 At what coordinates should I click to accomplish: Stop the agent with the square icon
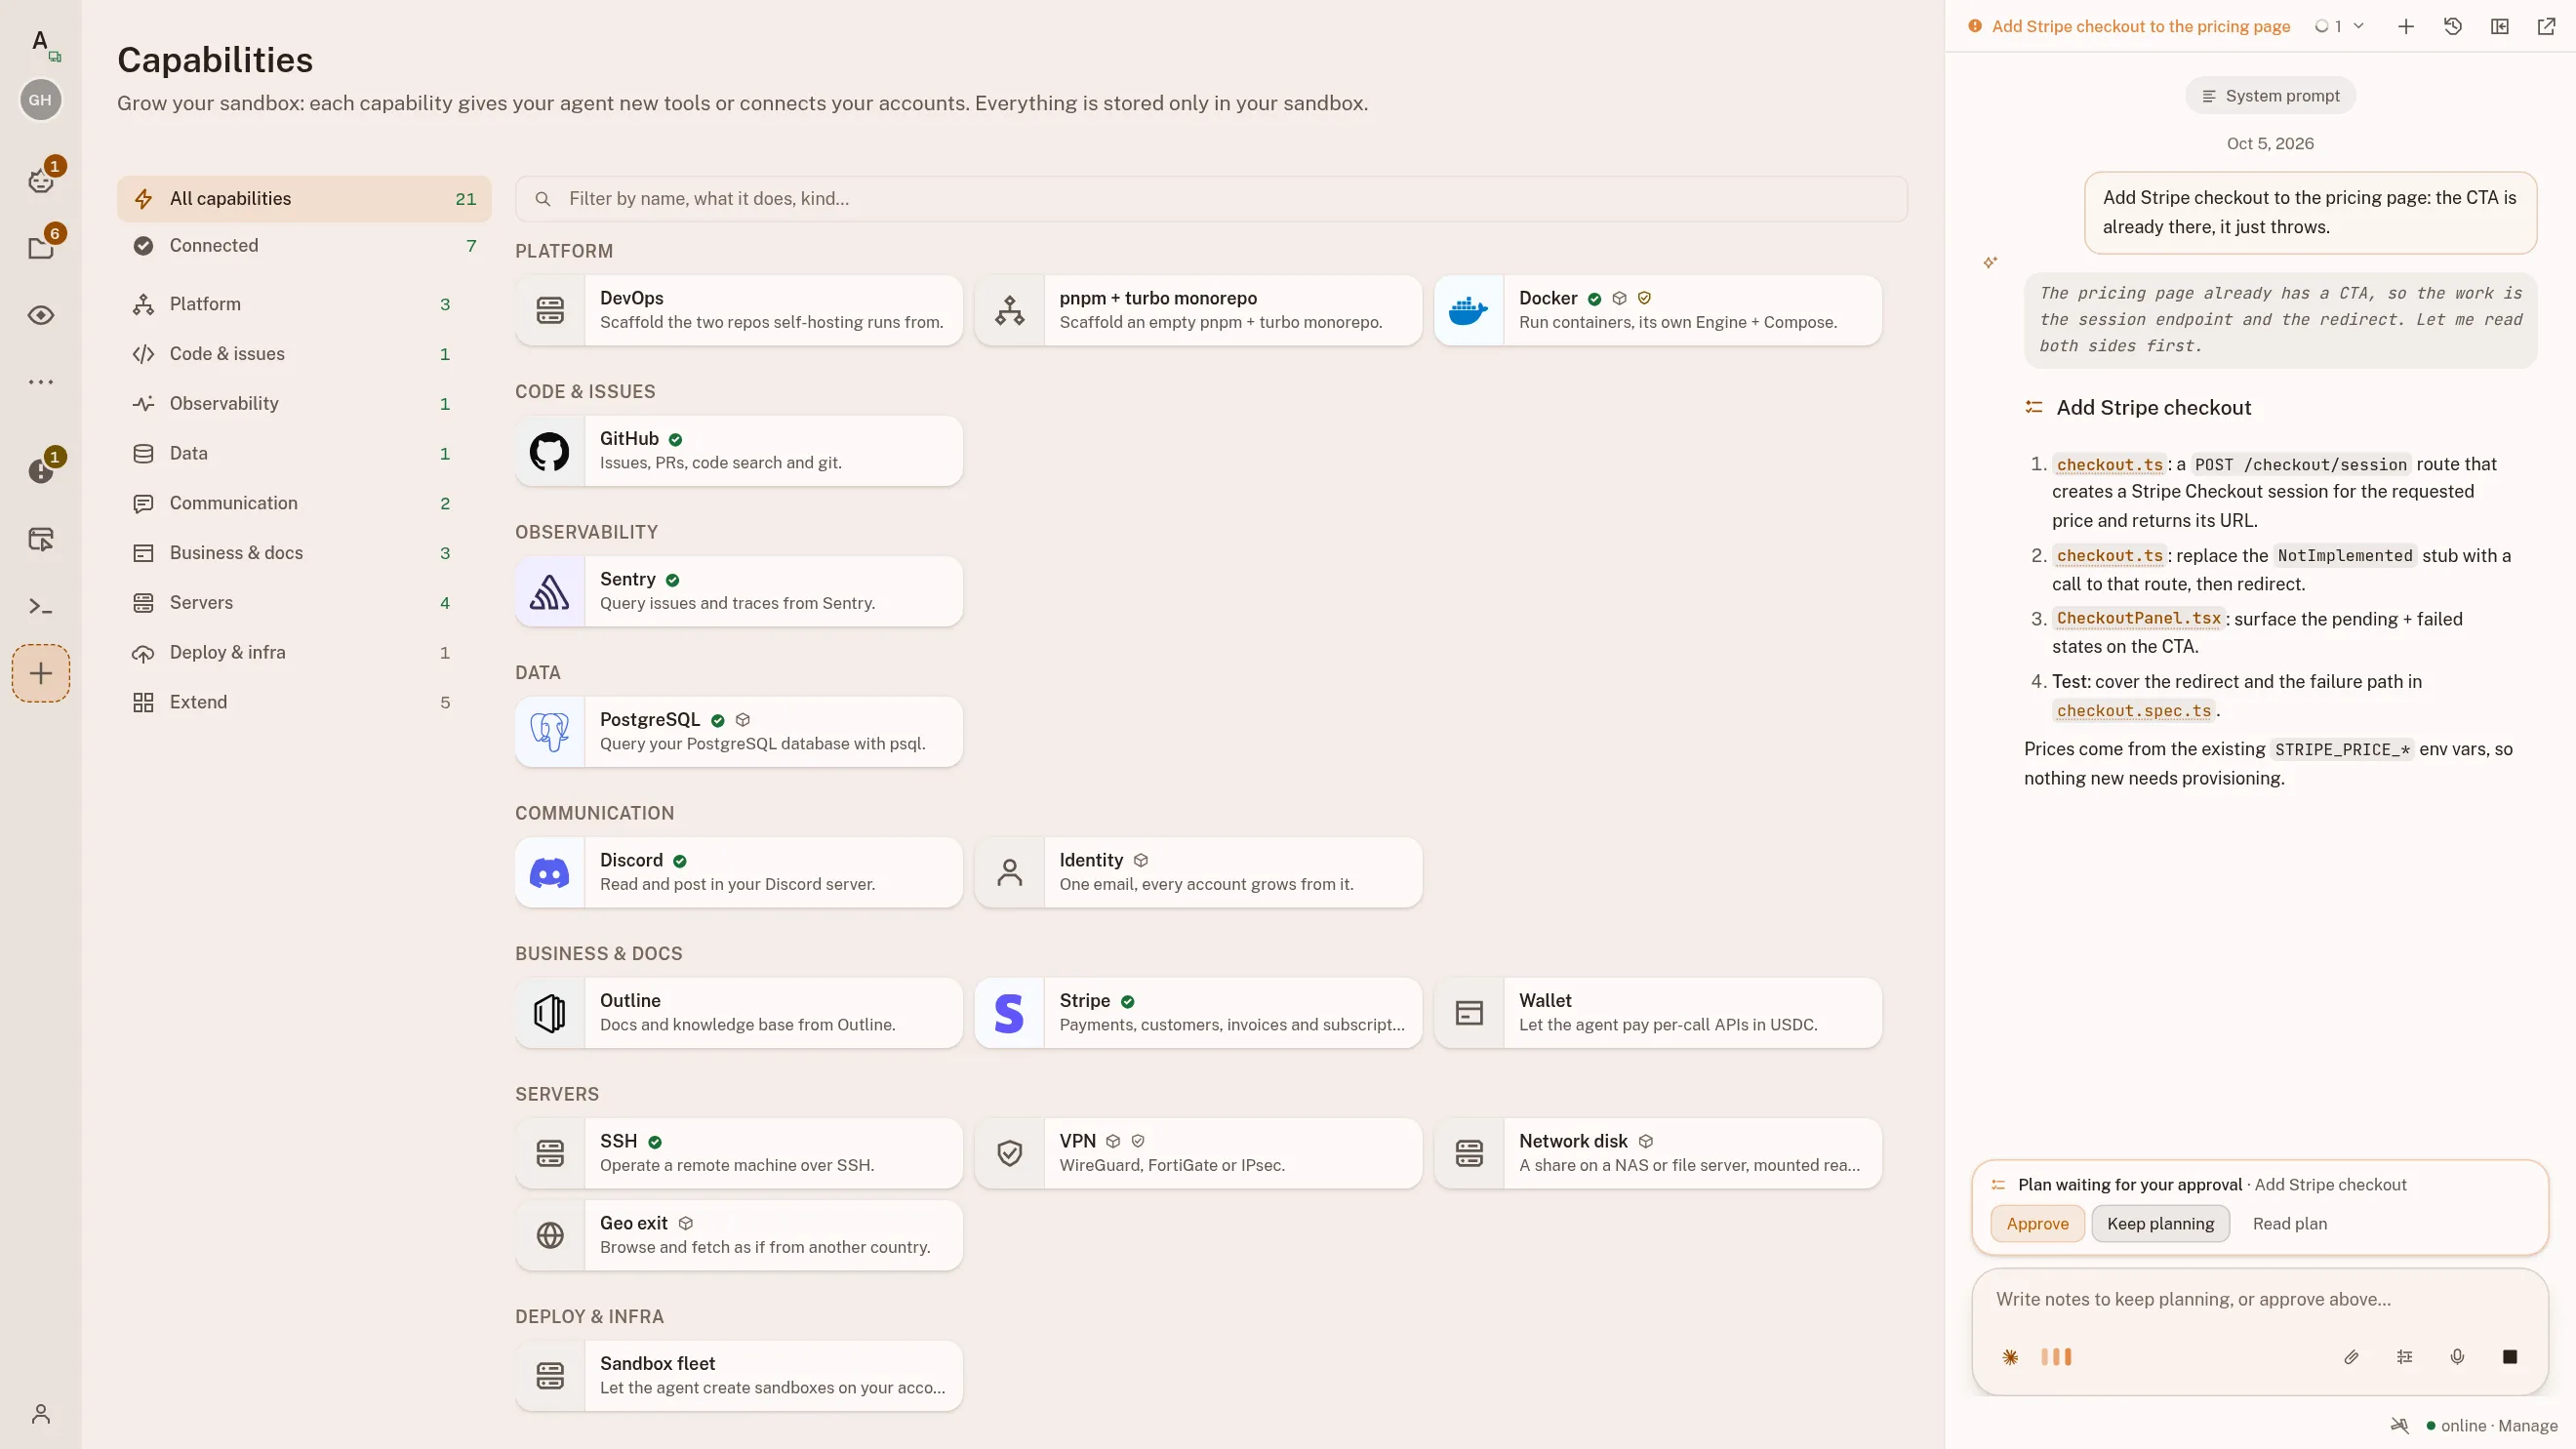coord(2509,1357)
